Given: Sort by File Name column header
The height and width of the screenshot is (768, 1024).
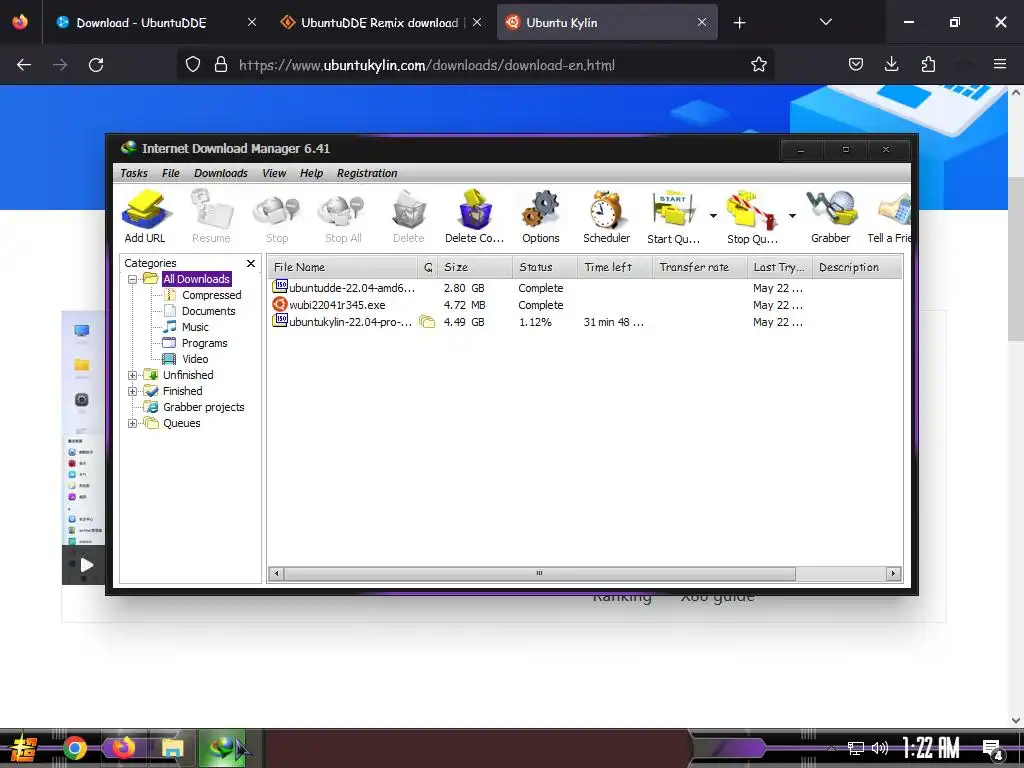Looking at the screenshot, I should click(342, 267).
